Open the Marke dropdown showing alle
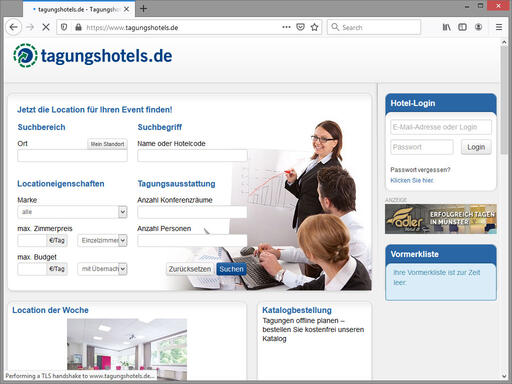The image size is (512, 384). pyautogui.click(x=72, y=212)
